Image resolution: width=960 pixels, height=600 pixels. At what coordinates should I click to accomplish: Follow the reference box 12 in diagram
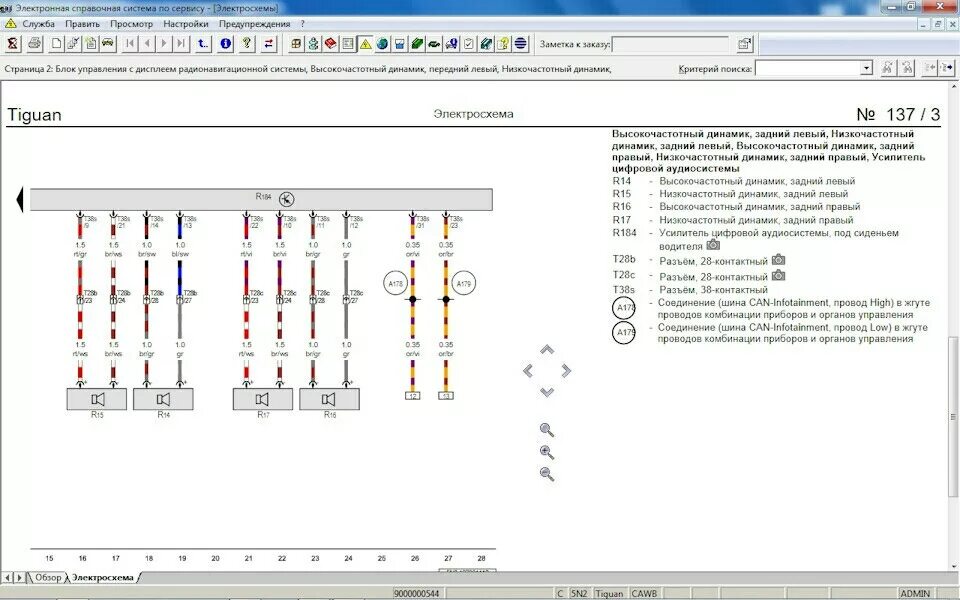point(413,396)
